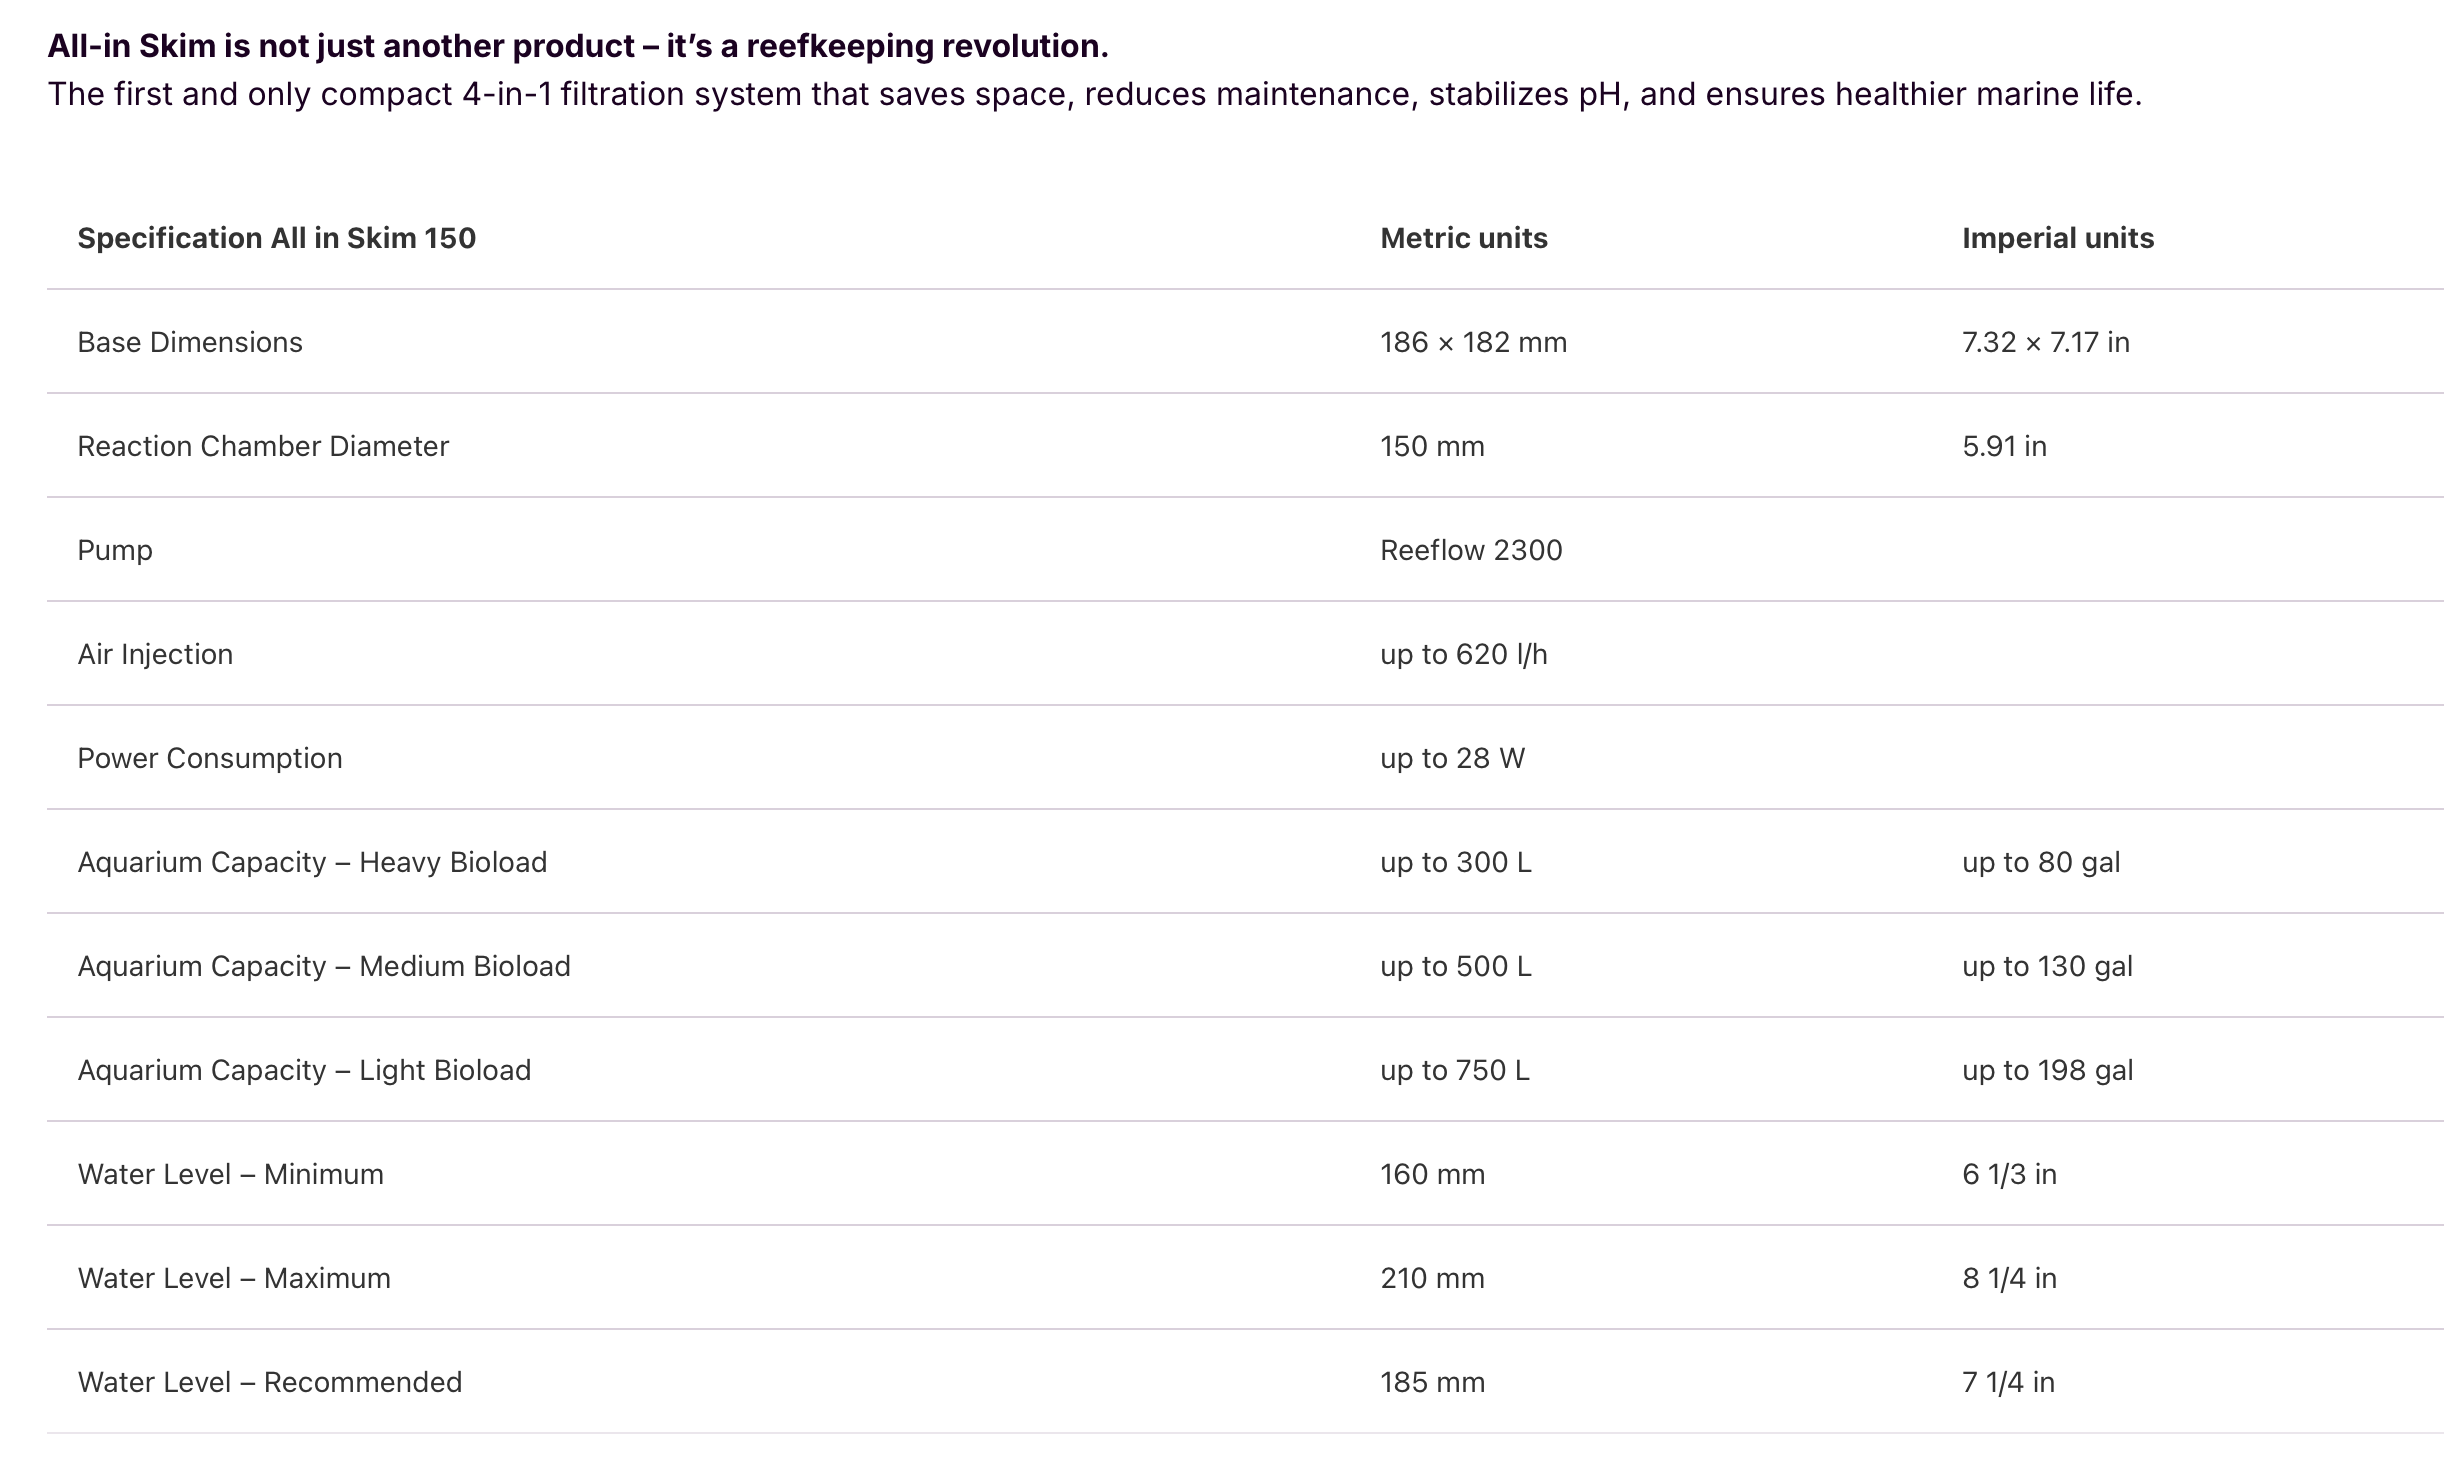
Task: Select the Reaction Chamber Diameter label
Action: click(x=263, y=446)
